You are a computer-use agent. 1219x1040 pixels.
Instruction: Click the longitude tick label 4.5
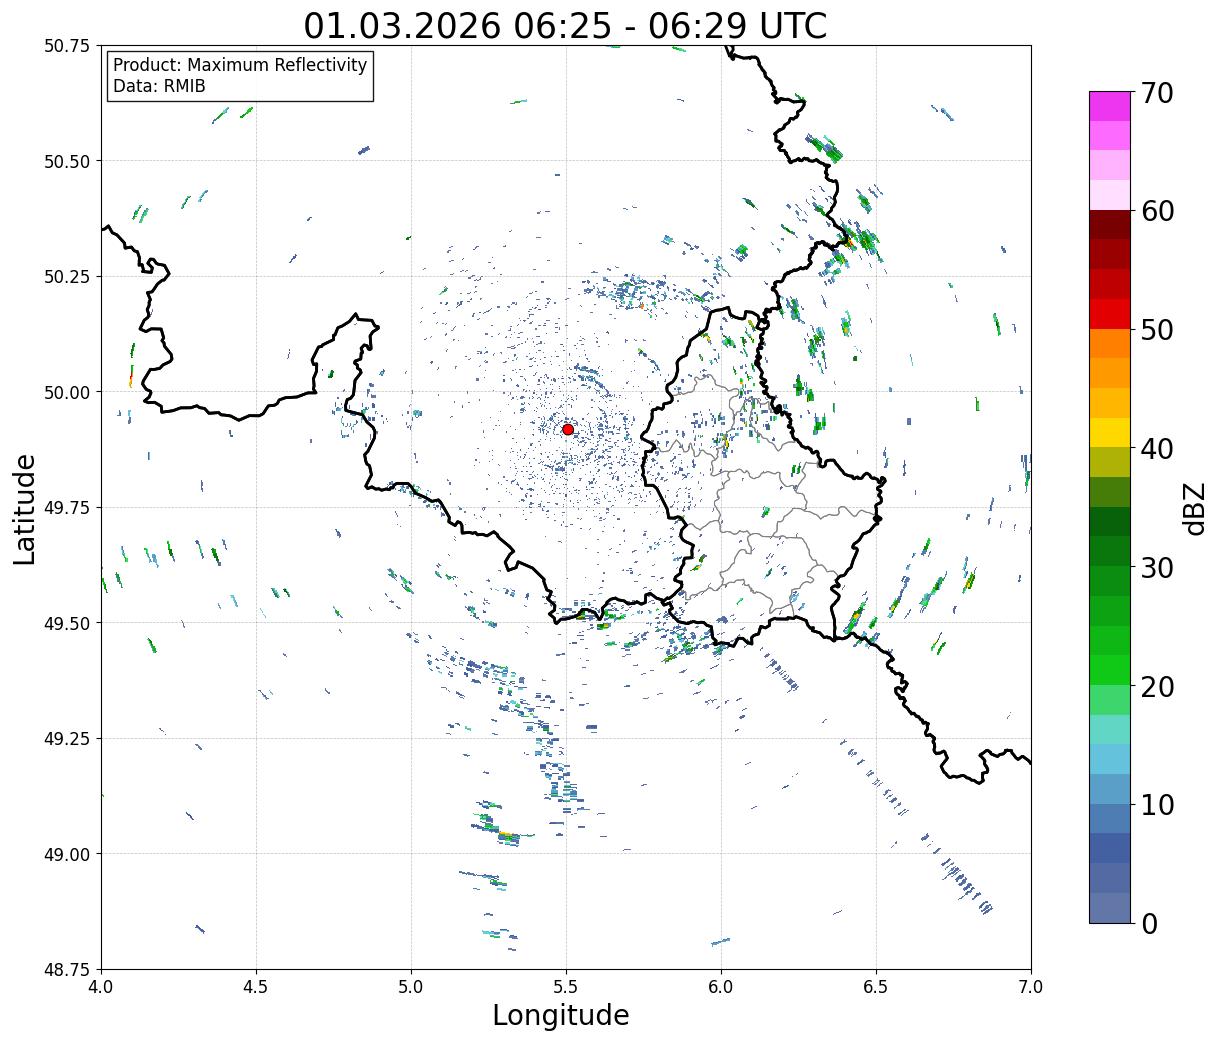[256, 987]
